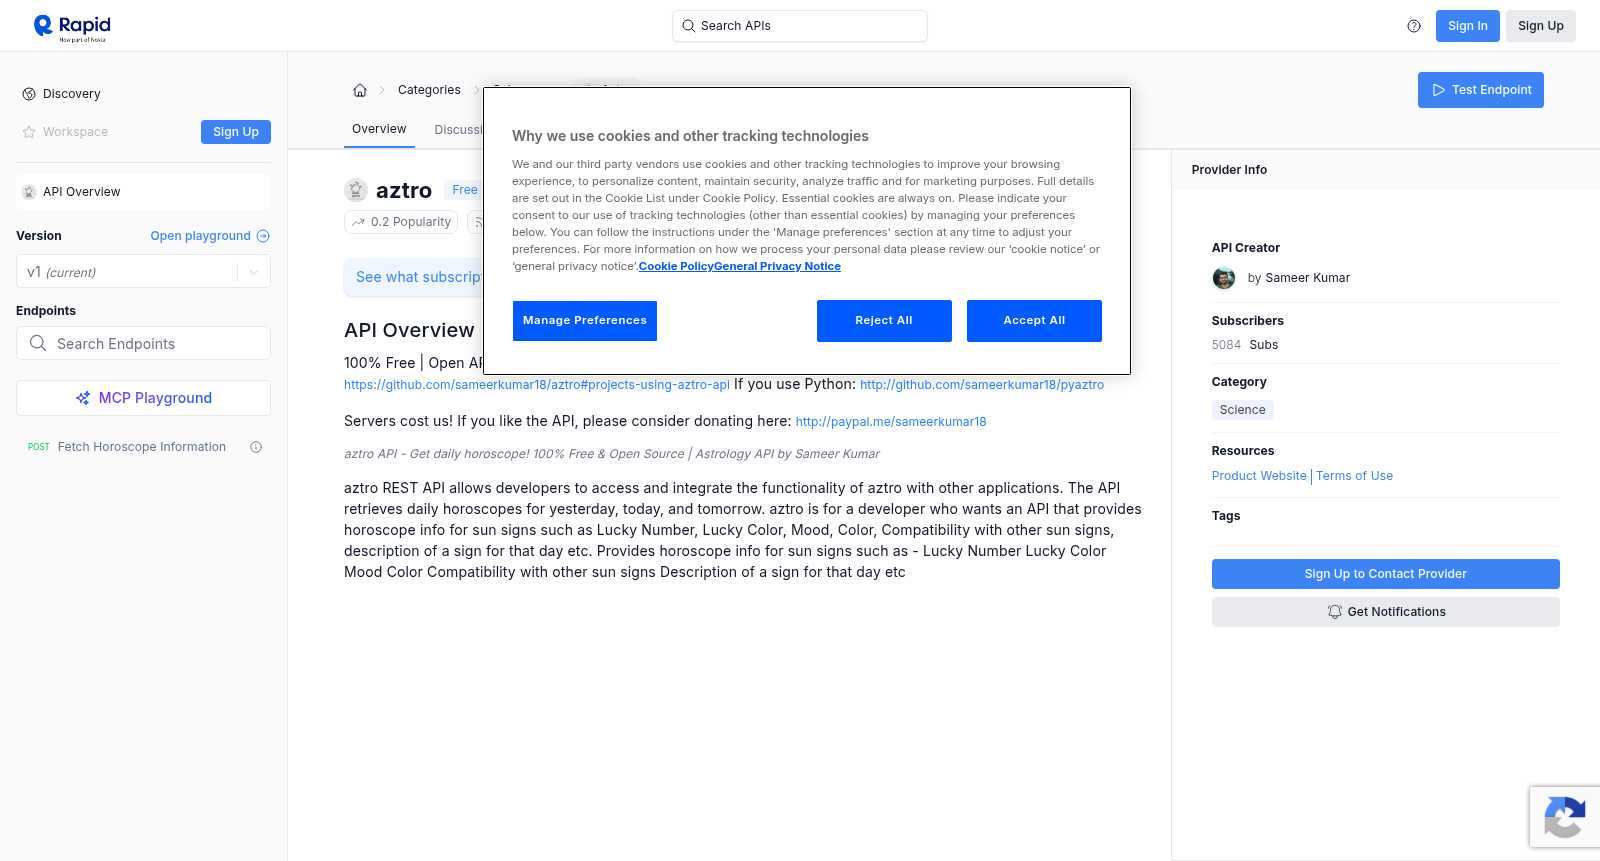Open the aztro projects GitHub link
This screenshot has height=861, width=1600.
tap(537, 385)
